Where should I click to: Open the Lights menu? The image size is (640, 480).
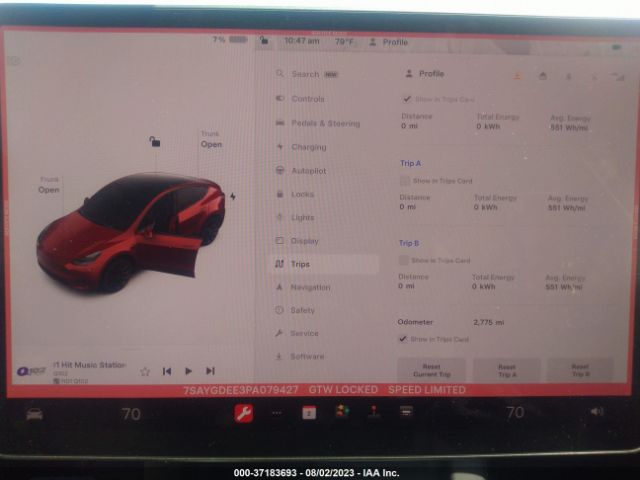click(x=295, y=218)
